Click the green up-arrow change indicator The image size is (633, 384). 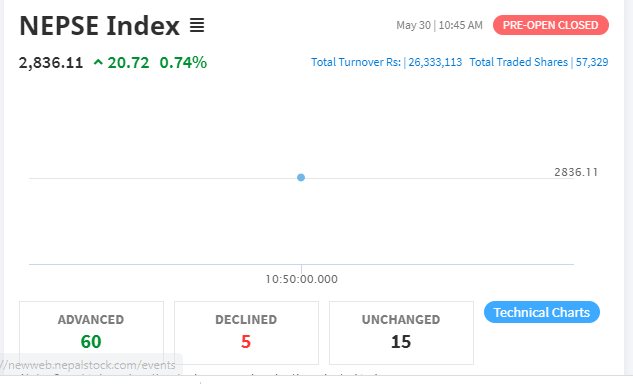98,62
